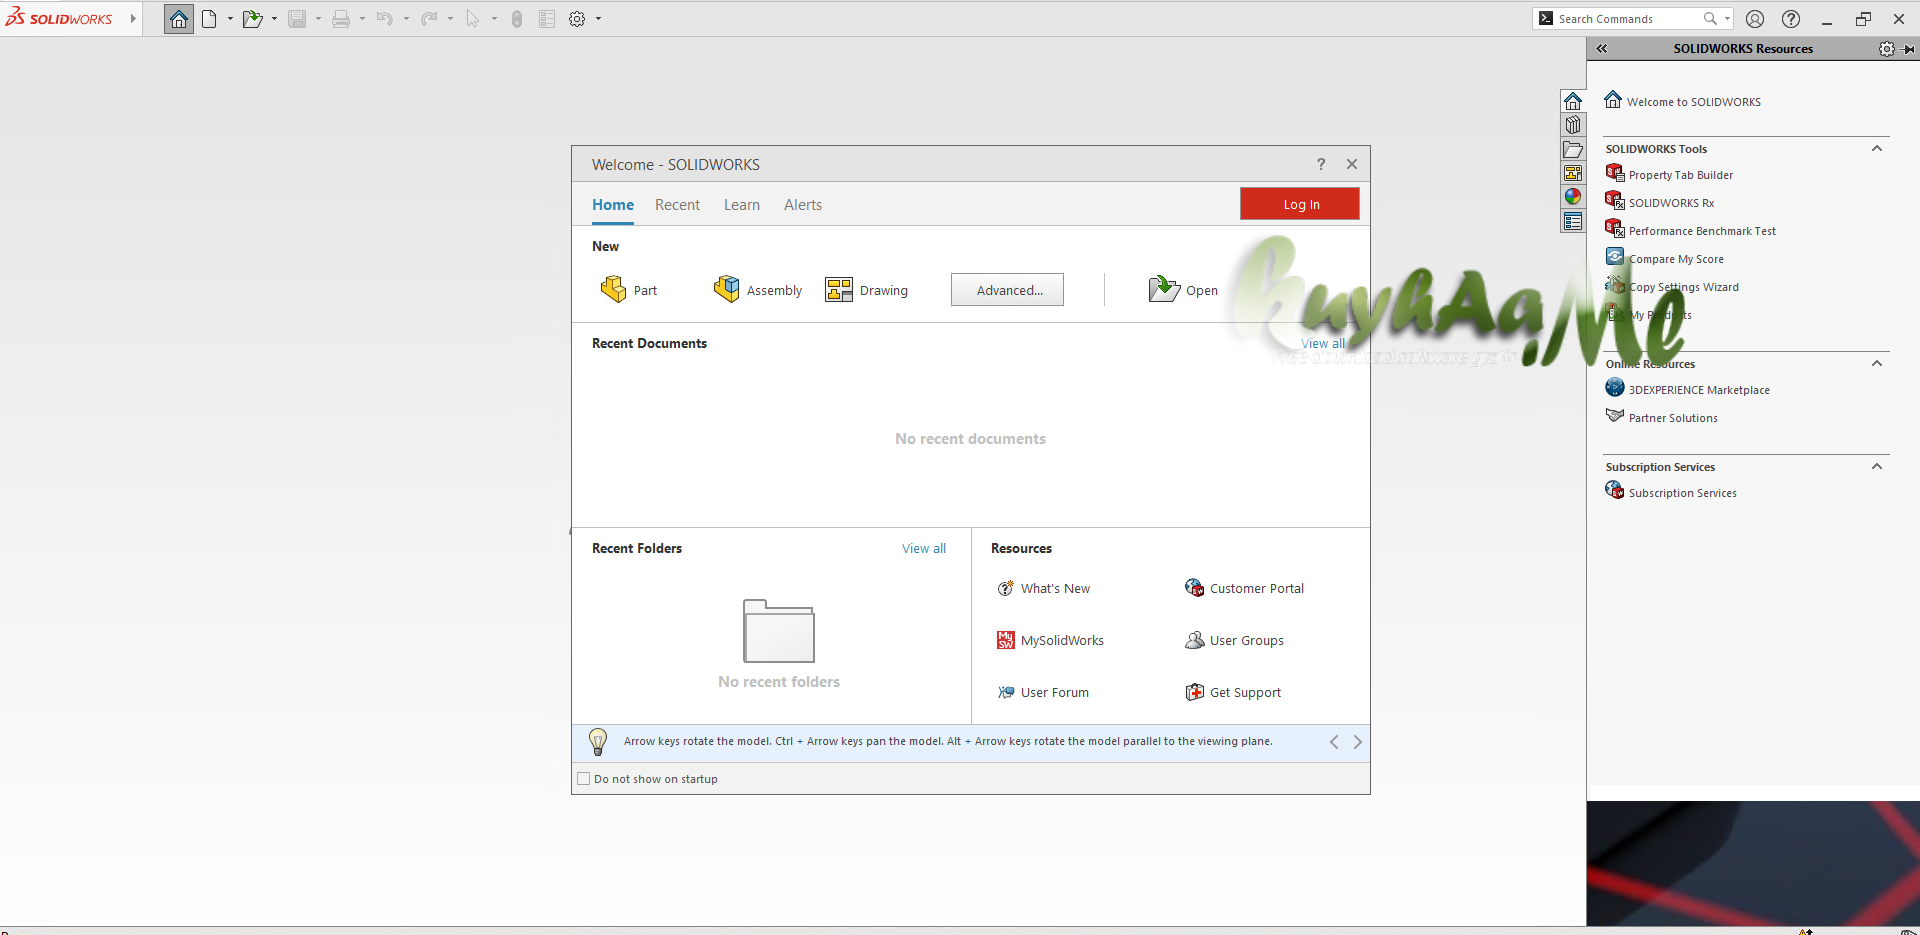Open the View Palette task pane tab
This screenshot has height=935, width=1920.
click(1573, 173)
